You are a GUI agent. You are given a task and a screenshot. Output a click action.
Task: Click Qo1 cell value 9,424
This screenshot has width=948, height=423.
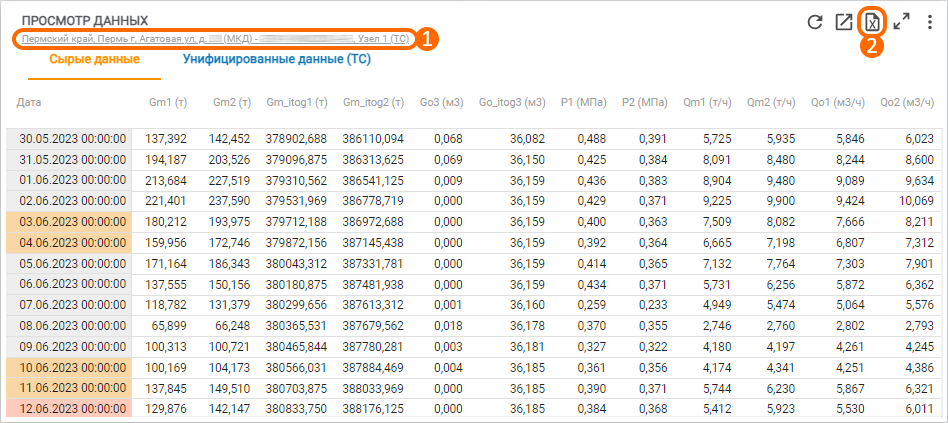849,201
